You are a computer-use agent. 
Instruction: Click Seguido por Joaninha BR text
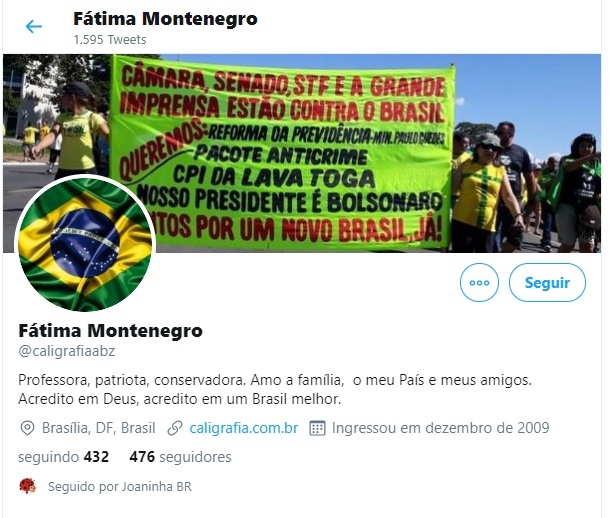click(x=120, y=486)
